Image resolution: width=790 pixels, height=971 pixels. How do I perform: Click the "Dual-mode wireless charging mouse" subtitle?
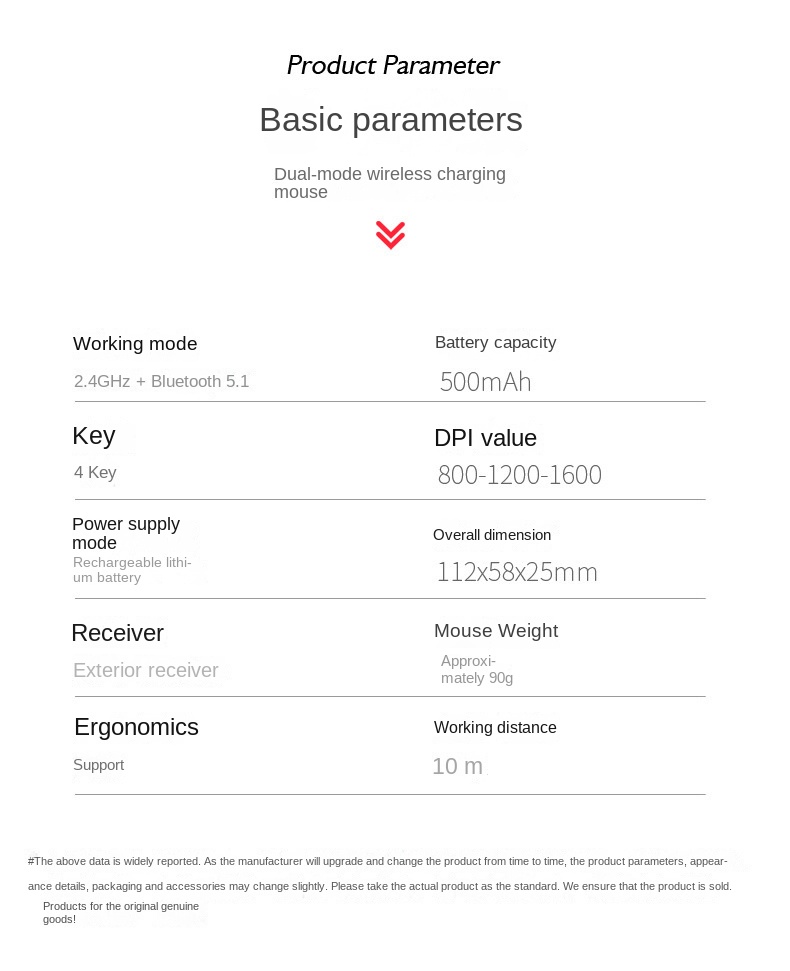pos(389,183)
